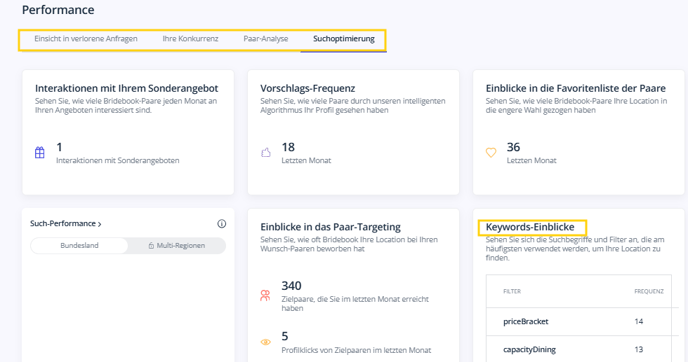Select the priceBracket table row

pos(579,322)
